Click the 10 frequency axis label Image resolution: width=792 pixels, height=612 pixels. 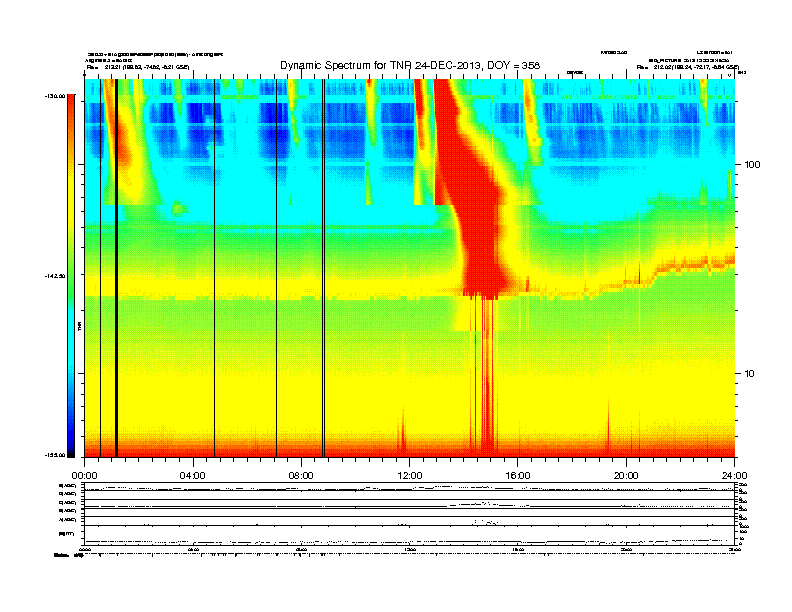pos(750,374)
